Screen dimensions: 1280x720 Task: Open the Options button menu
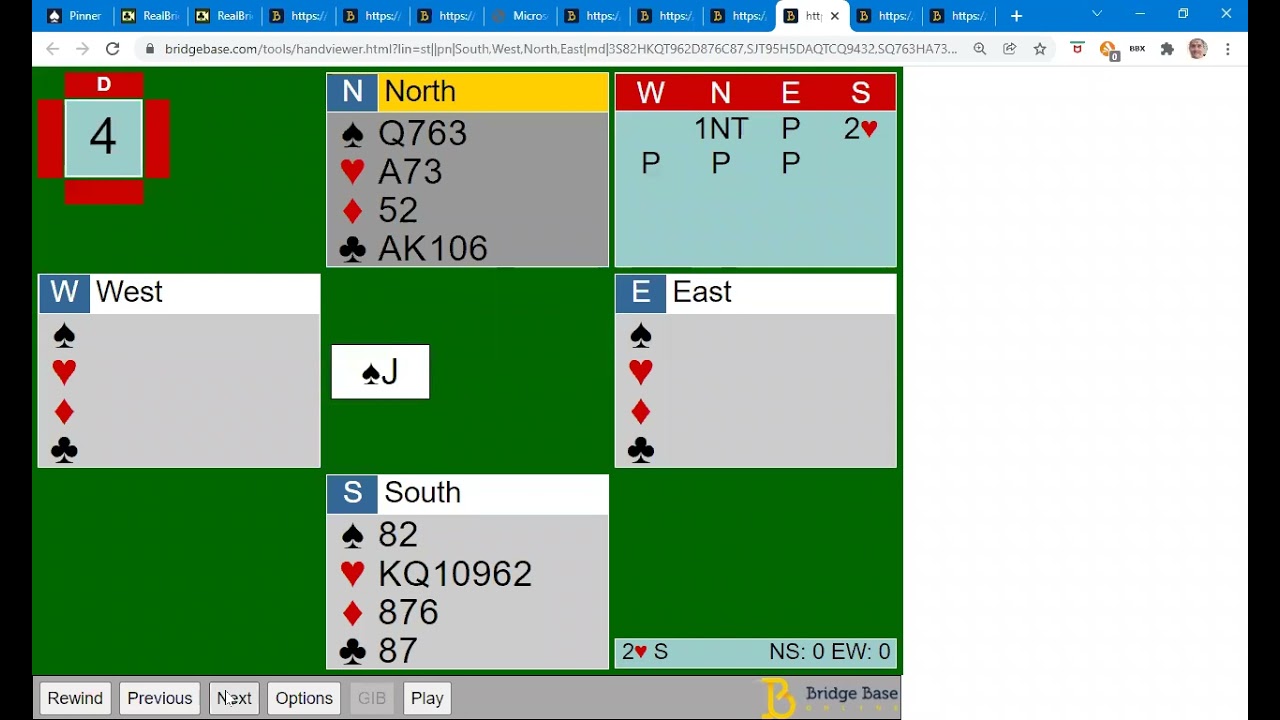click(x=304, y=698)
